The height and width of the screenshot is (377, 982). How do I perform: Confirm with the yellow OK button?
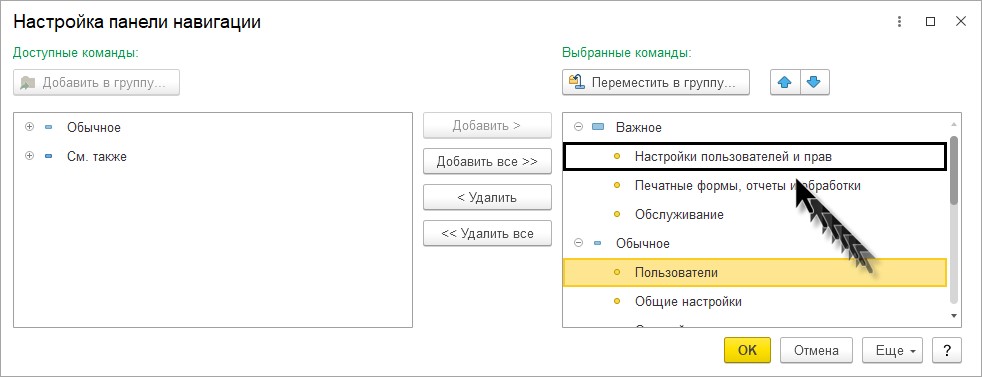tap(747, 350)
